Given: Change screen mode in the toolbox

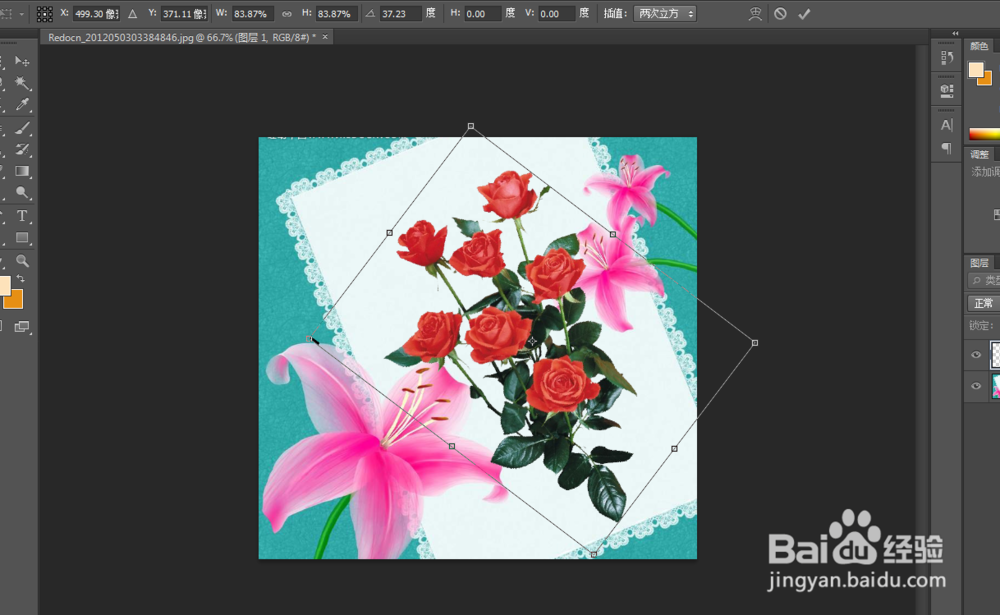Looking at the screenshot, I should point(22,327).
